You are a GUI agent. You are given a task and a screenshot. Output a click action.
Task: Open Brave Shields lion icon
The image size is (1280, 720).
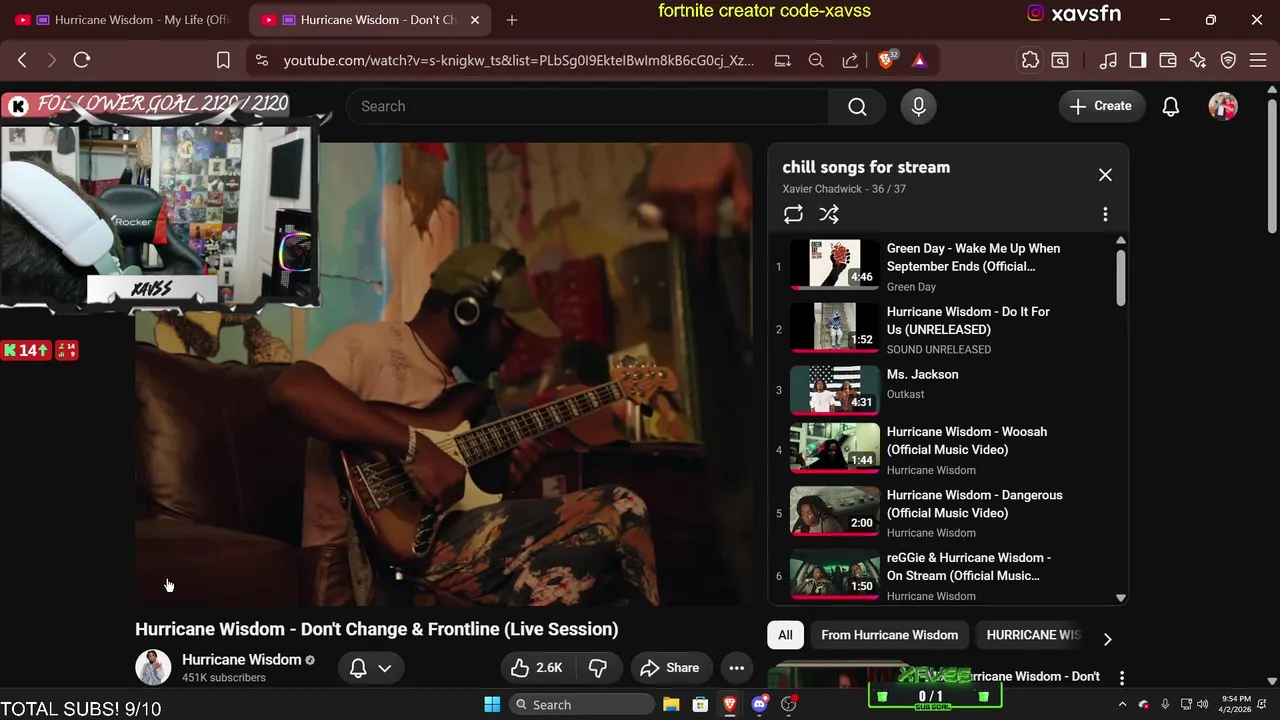tap(886, 60)
